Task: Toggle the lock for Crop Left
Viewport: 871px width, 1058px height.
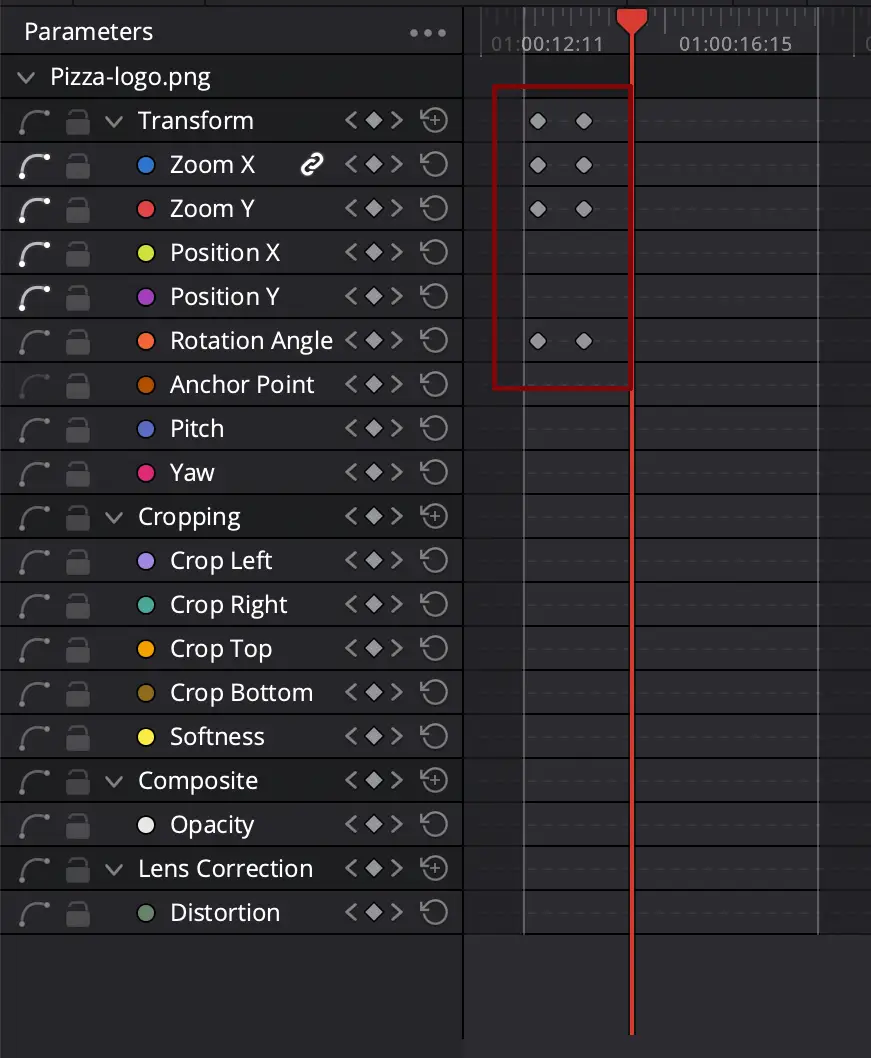Action: pyautogui.click(x=78, y=561)
